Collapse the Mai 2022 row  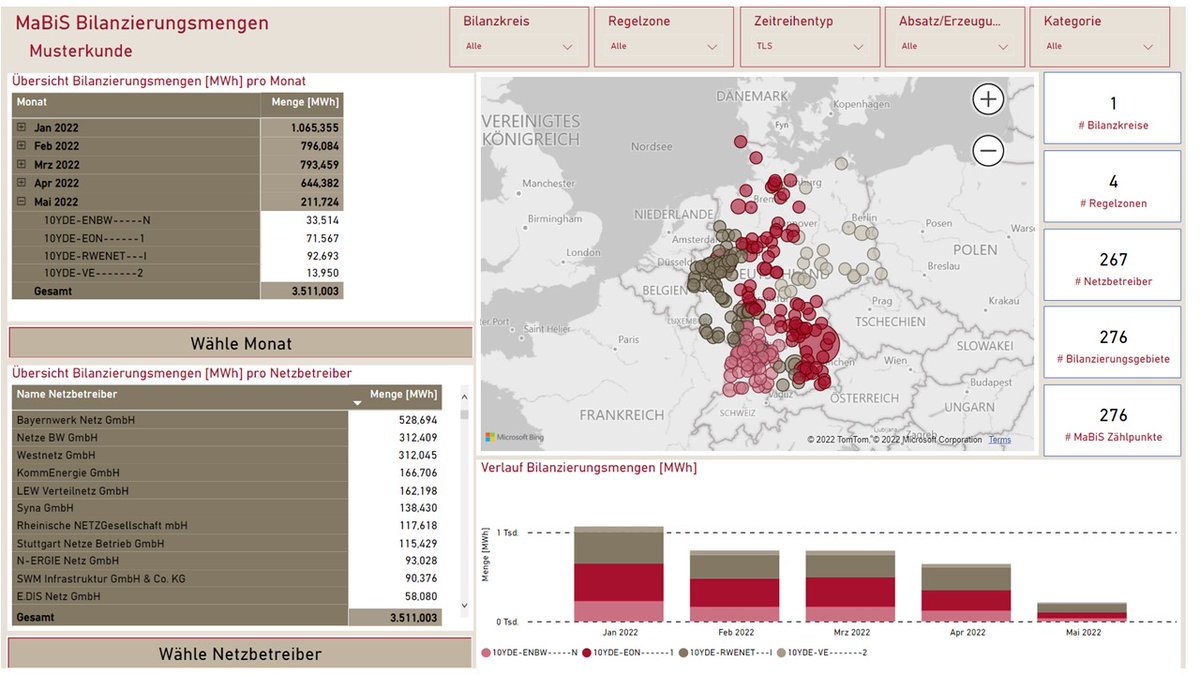coord(22,201)
